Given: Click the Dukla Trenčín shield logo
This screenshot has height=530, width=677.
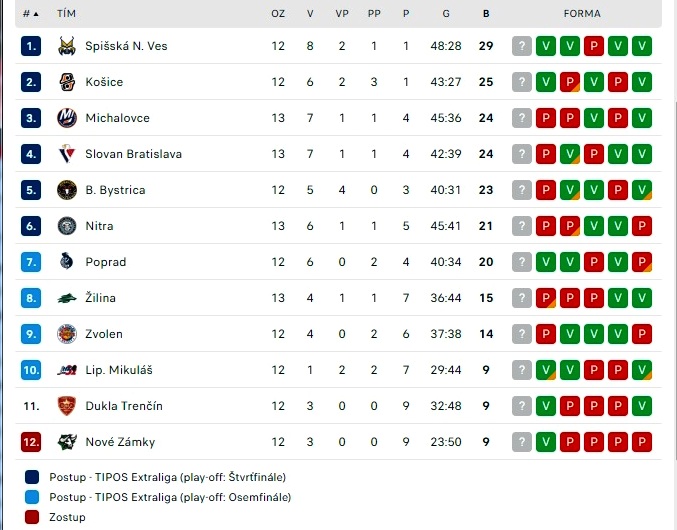Looking at the screenshot, I should coord(67,406).
